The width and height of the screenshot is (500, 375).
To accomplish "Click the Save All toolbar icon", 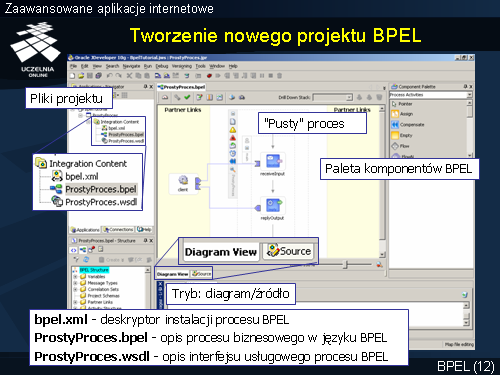I will [98, 76].
